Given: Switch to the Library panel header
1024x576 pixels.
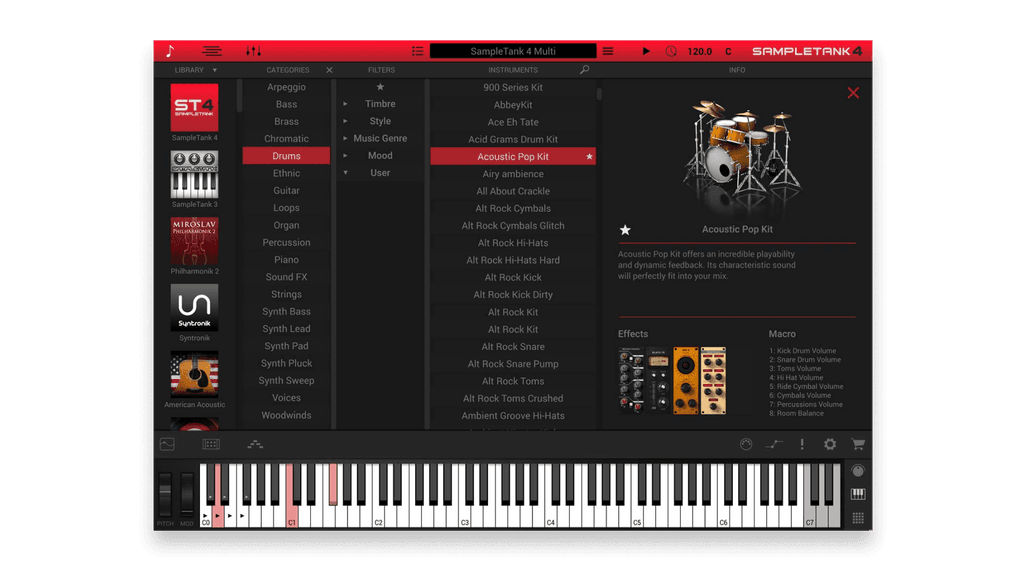Looking at the screenshot, I should pos(192,70).
